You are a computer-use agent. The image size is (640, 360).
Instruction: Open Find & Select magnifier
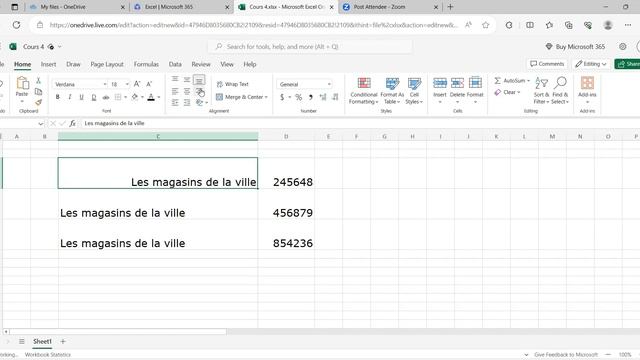pos(560,91)
